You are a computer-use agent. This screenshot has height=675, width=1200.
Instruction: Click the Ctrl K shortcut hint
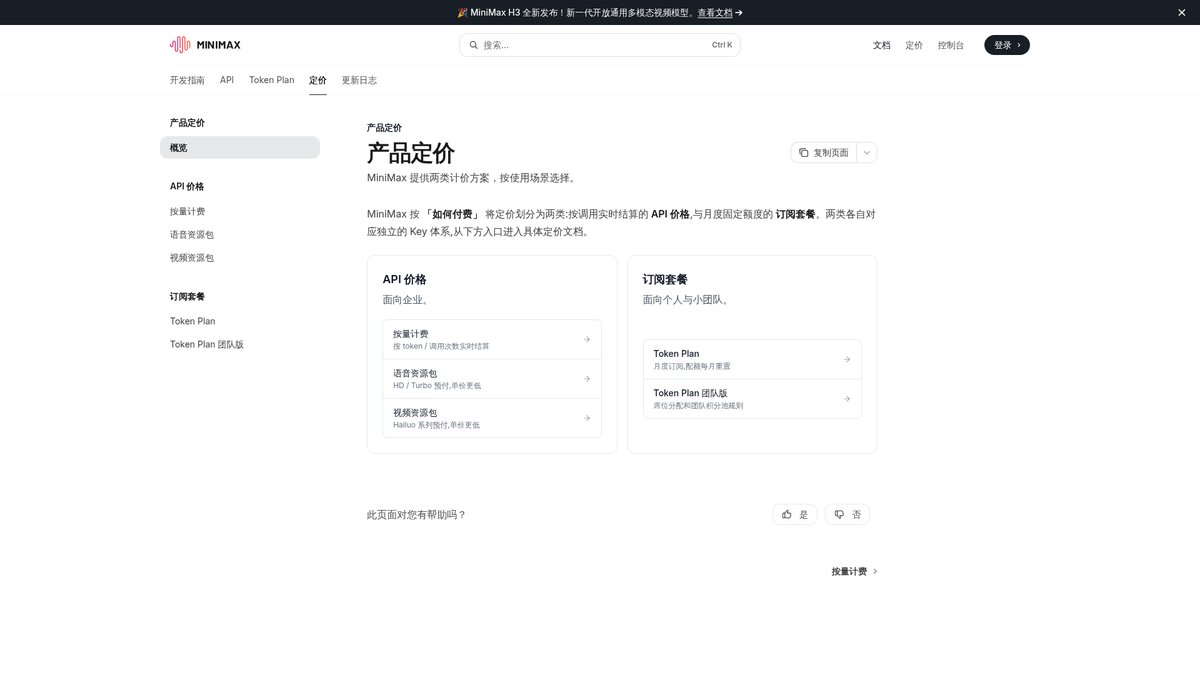[x=722, y=45]
